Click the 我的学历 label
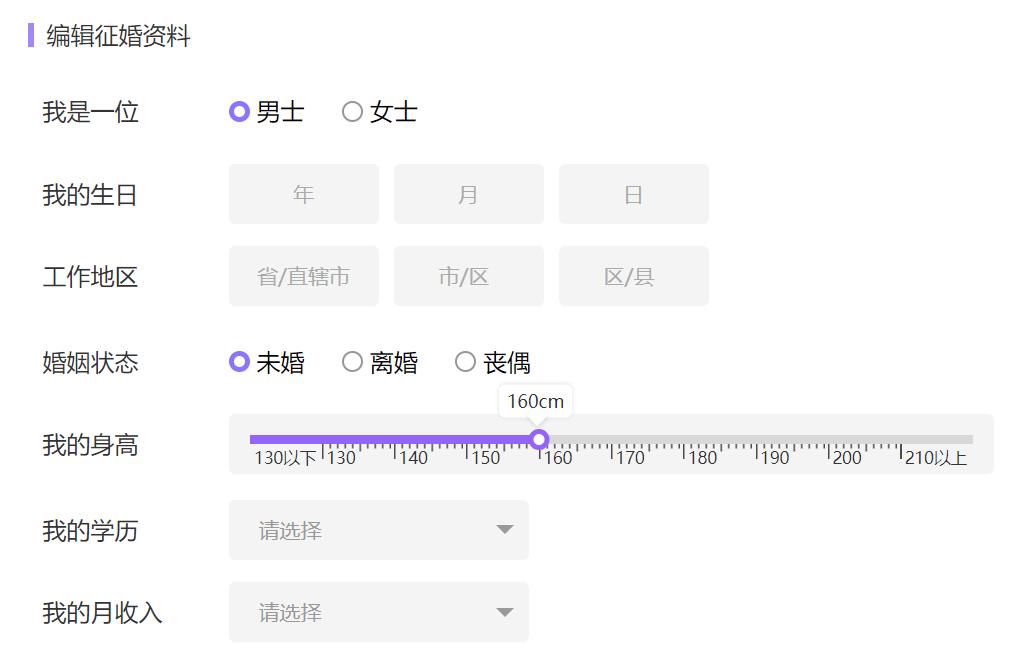Screen dimensions: 1028x662 [x=90, y=531]
